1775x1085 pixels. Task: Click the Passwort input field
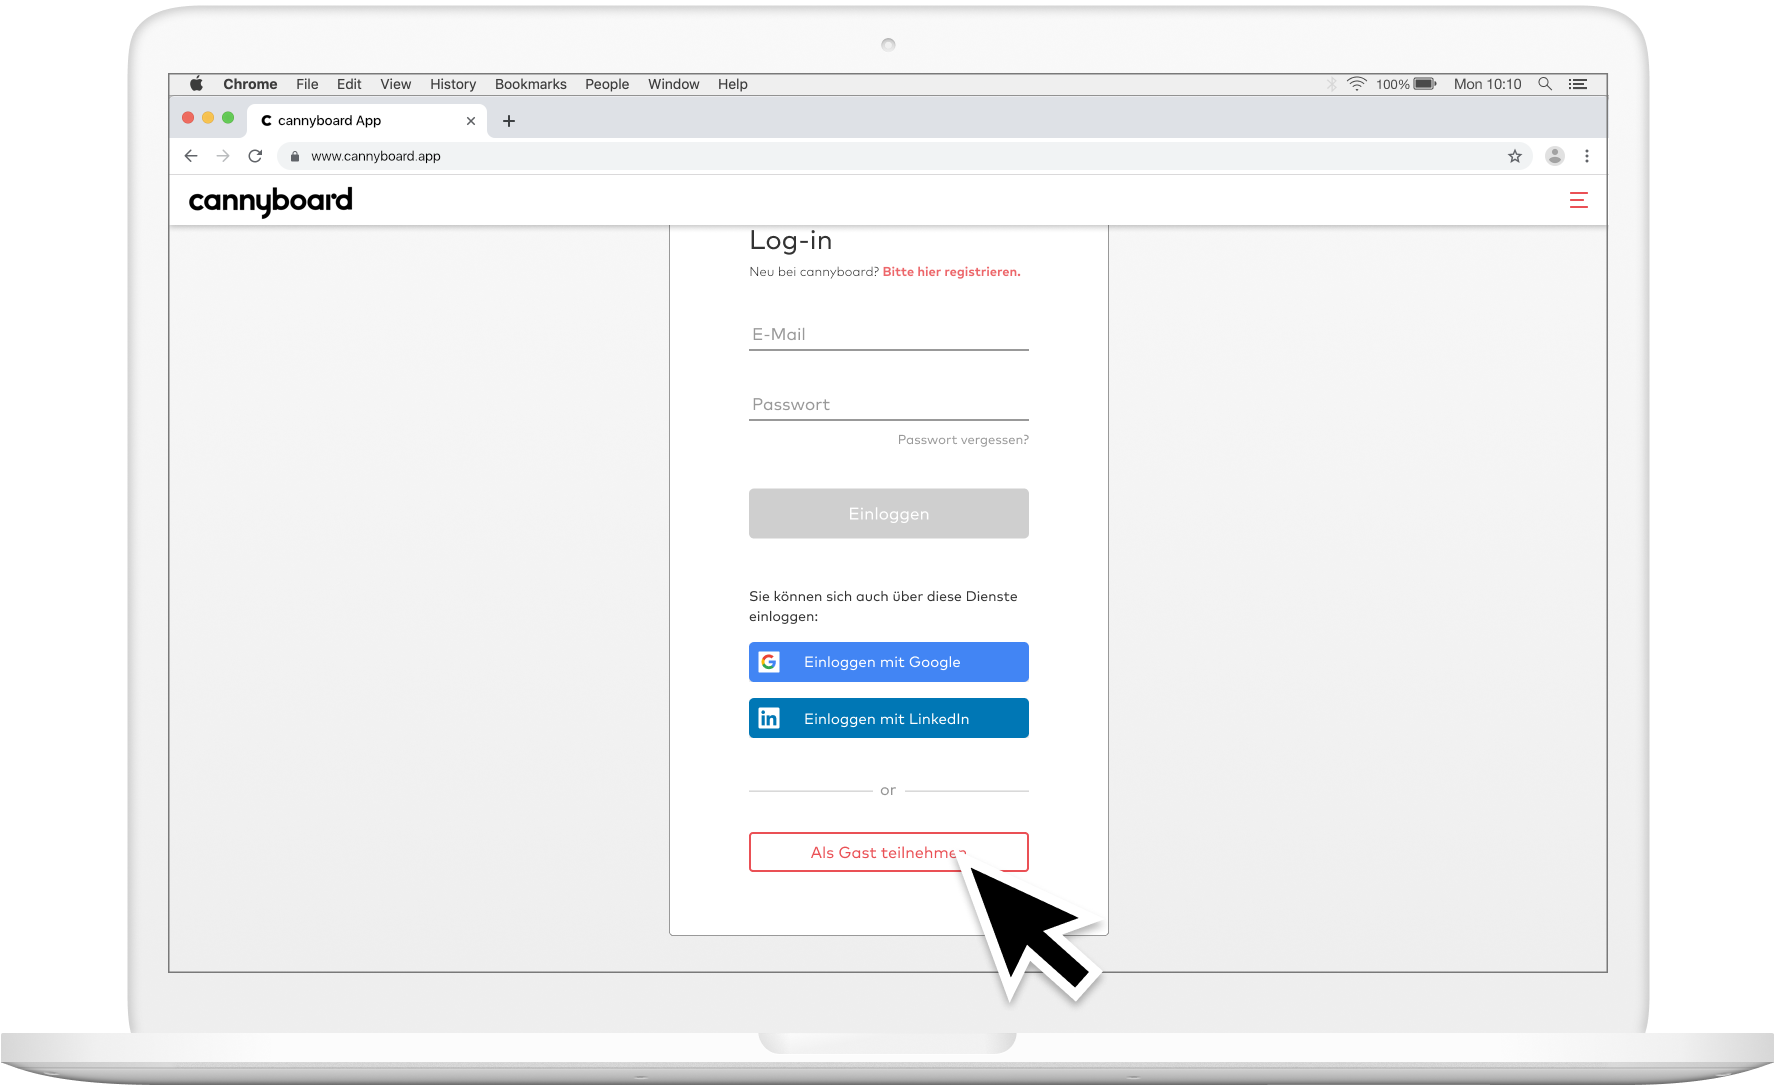(x=889, y=405)
